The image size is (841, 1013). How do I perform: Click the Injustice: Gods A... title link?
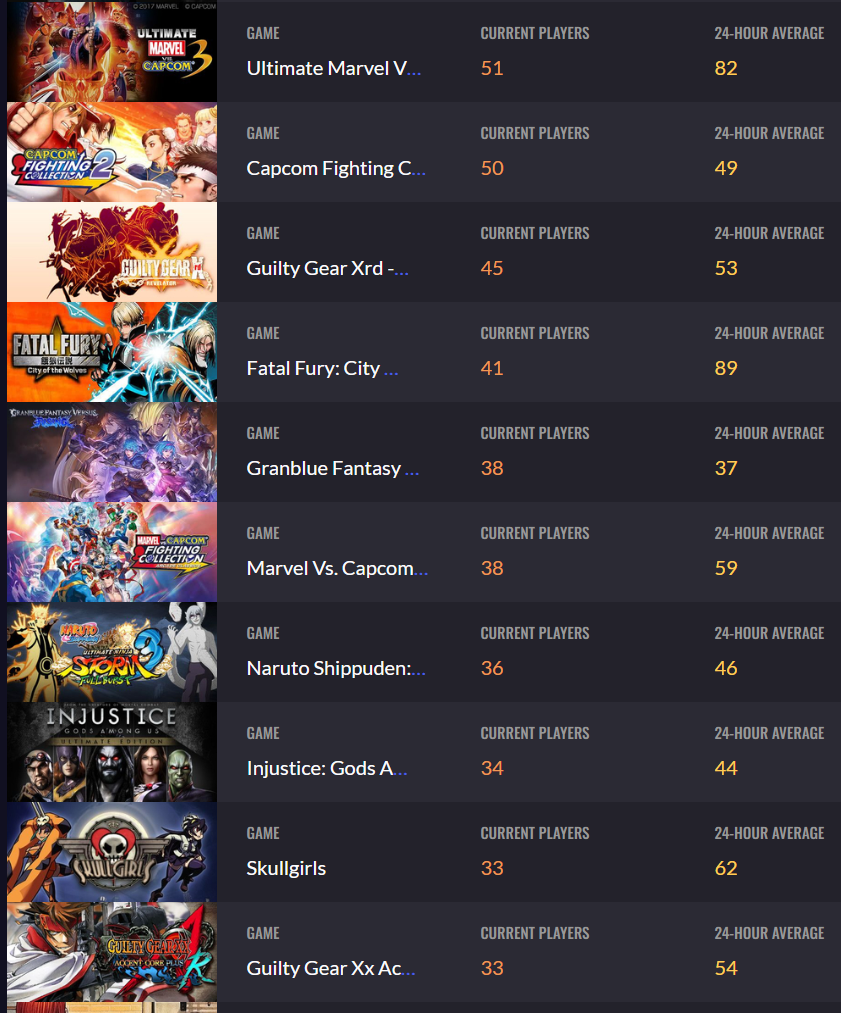point(327,769)
